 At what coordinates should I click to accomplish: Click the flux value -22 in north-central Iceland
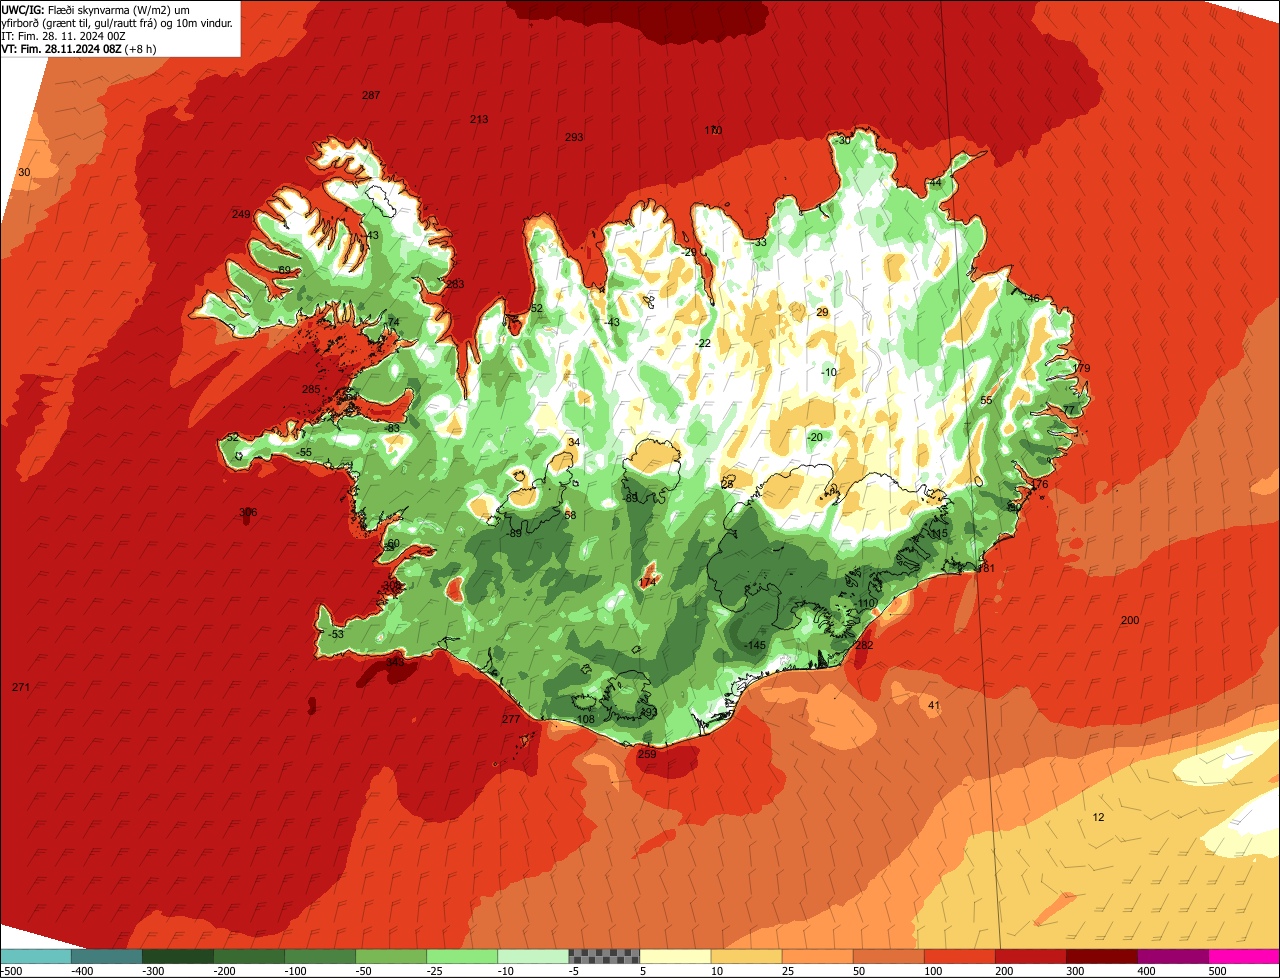pyautogui.click(x=702, y=343)
